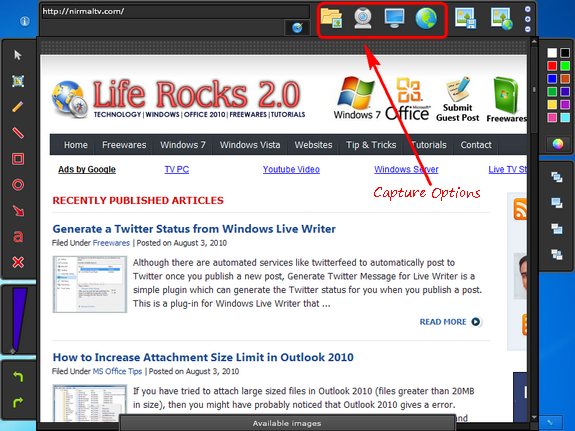Capture the screen with the monitor icon
575x431 pixels.
[x=394, y=18]
